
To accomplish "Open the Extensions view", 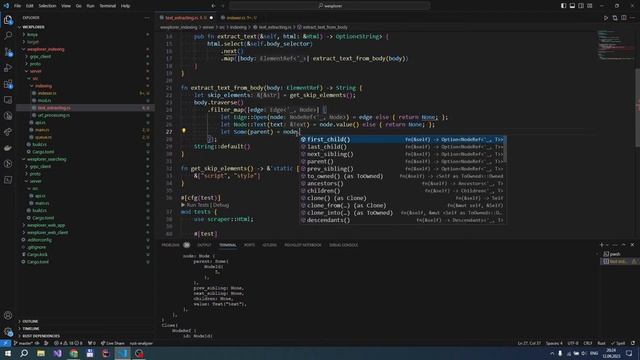I will pos(8,84).
